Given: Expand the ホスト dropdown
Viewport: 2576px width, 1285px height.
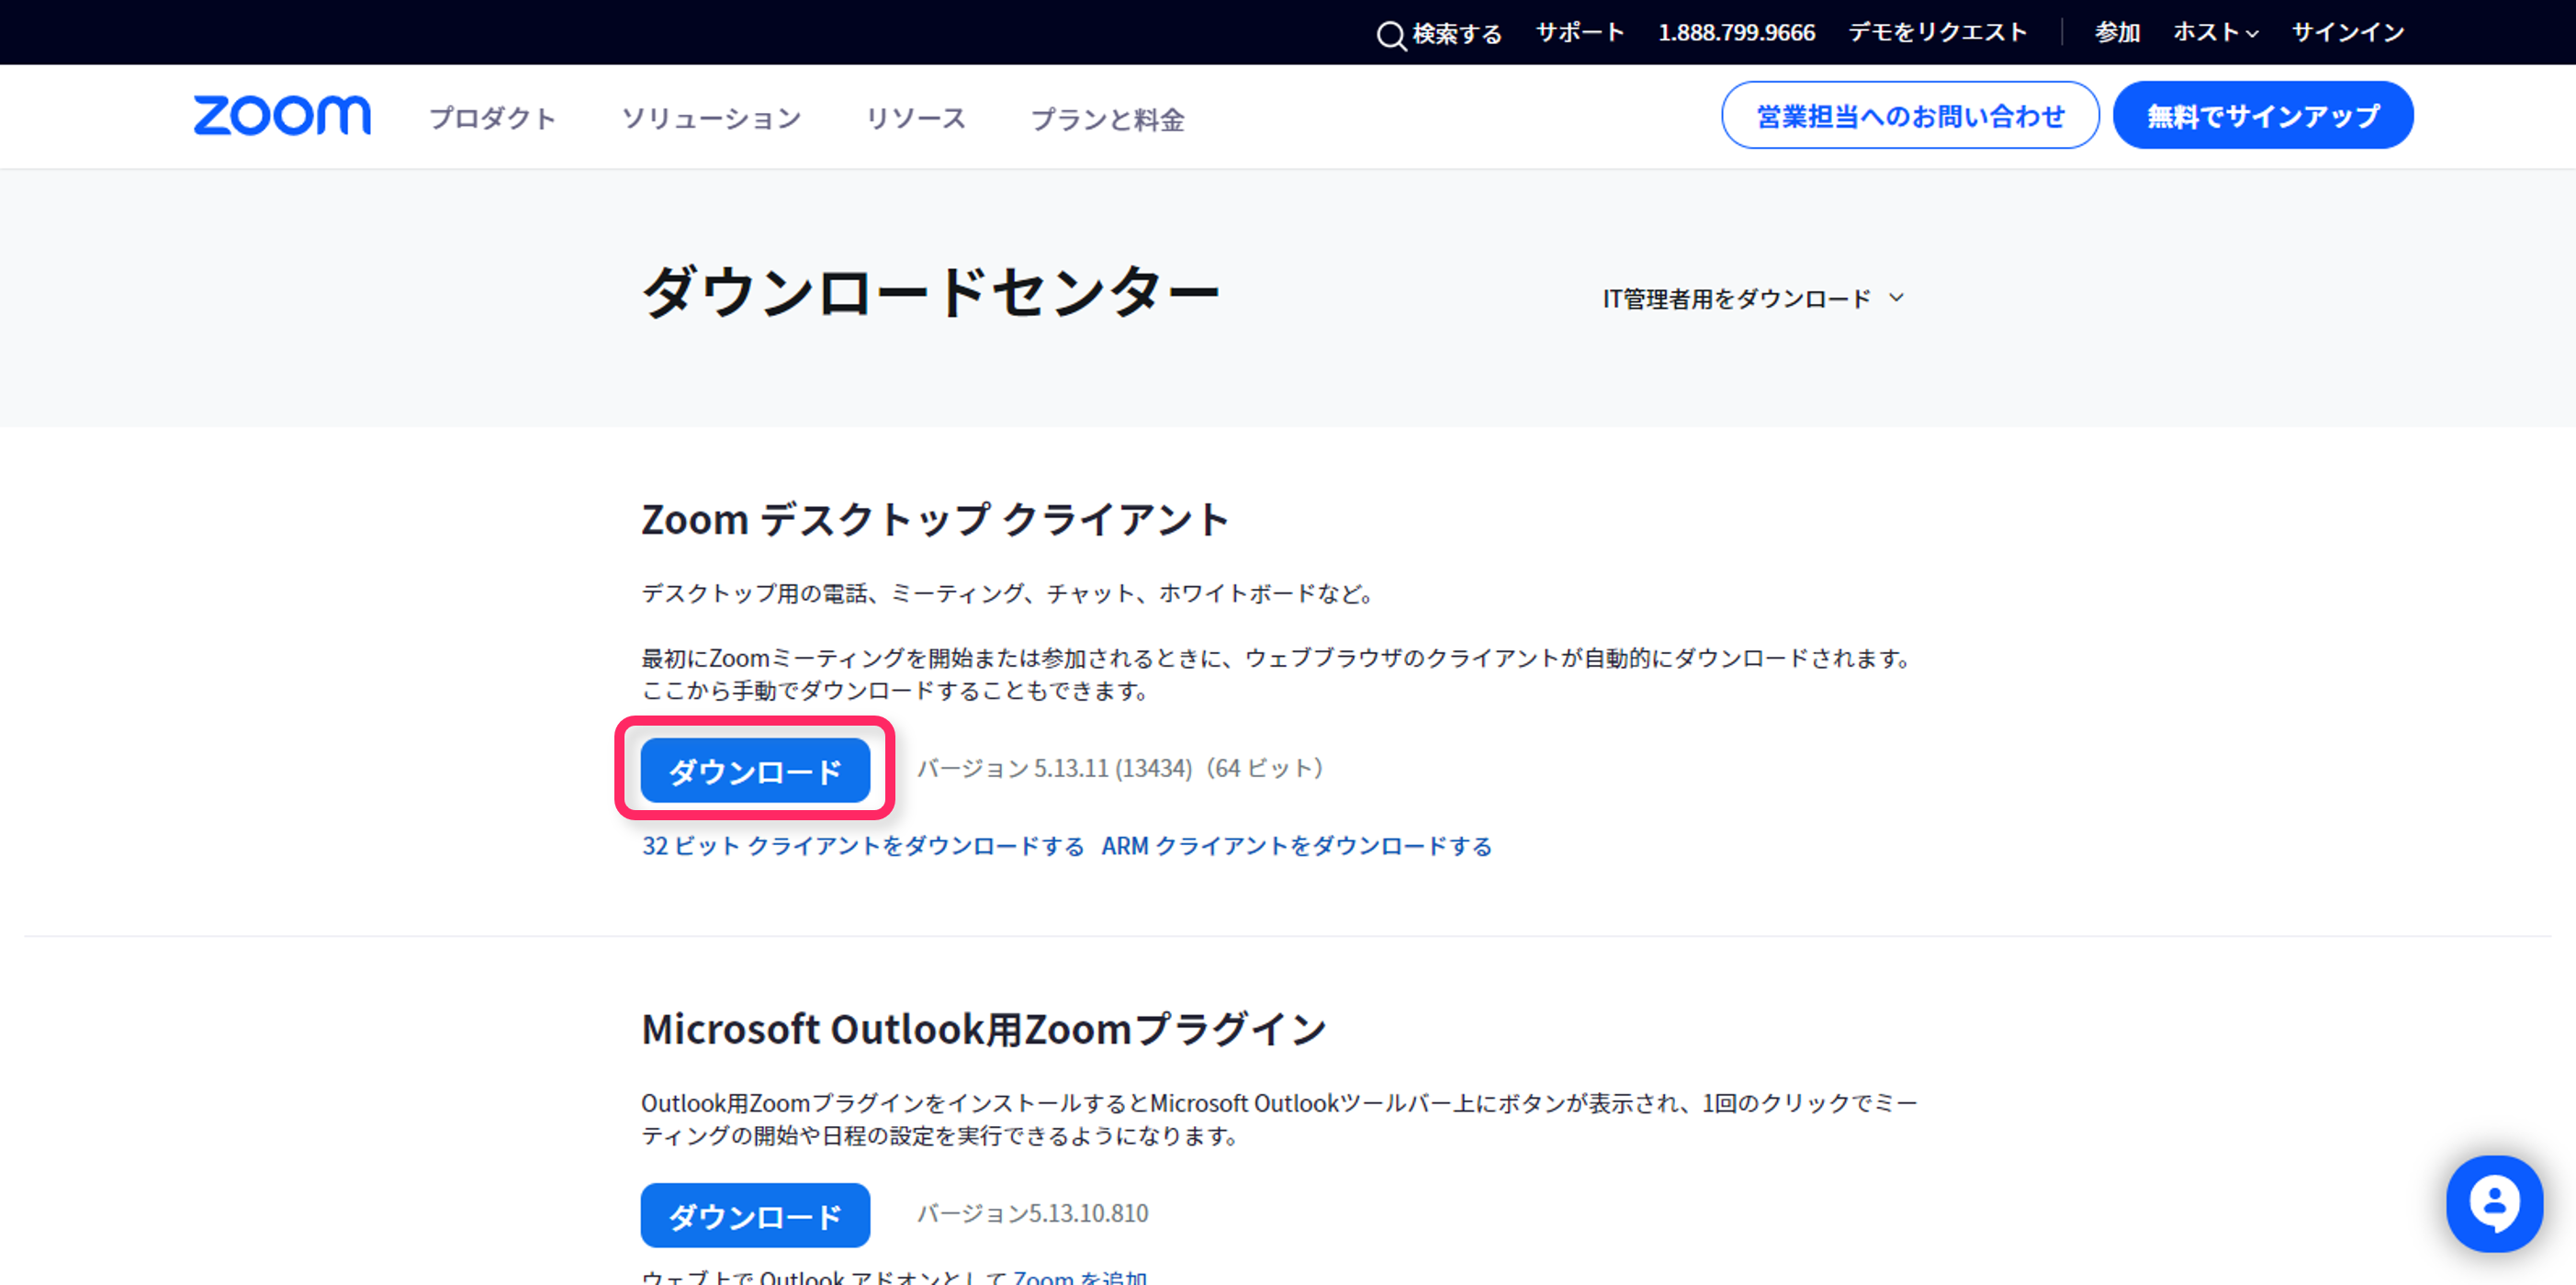Looking at the screenshot, I should 2215,33.
